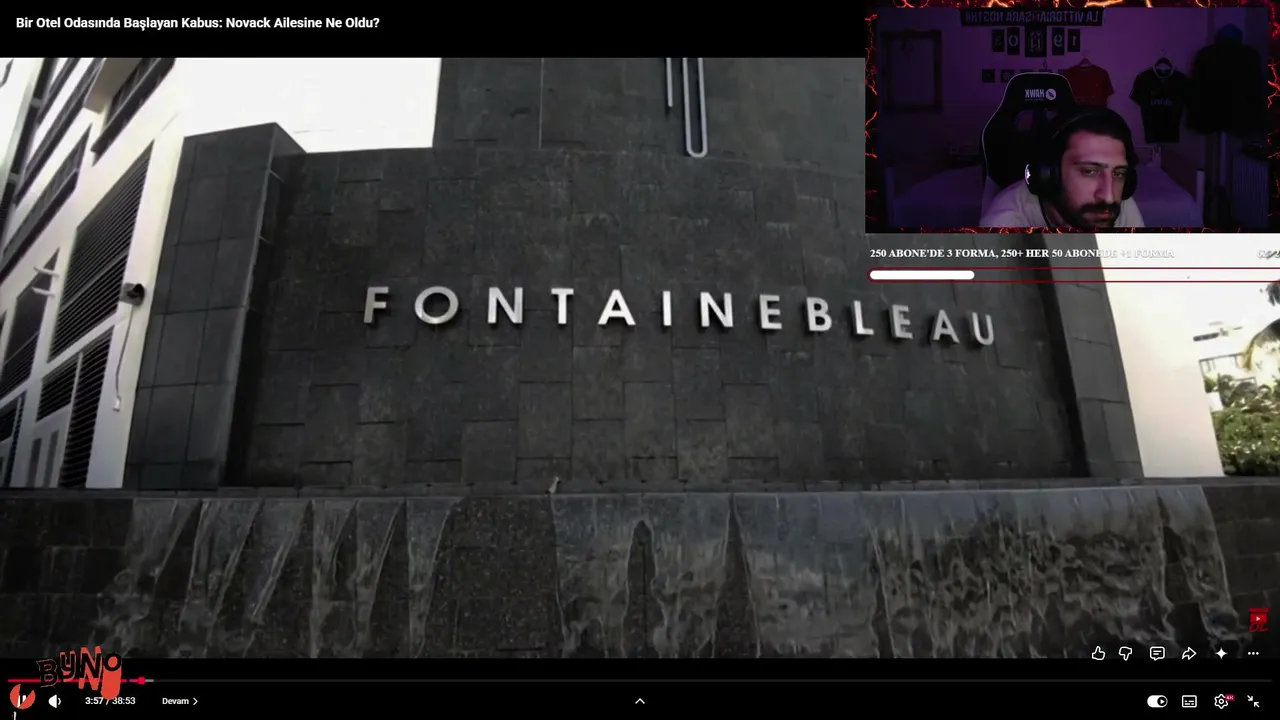Screen dimensions: 1280x720
Task: Click the streamer webcam overlay
Action: point(1072,119)
